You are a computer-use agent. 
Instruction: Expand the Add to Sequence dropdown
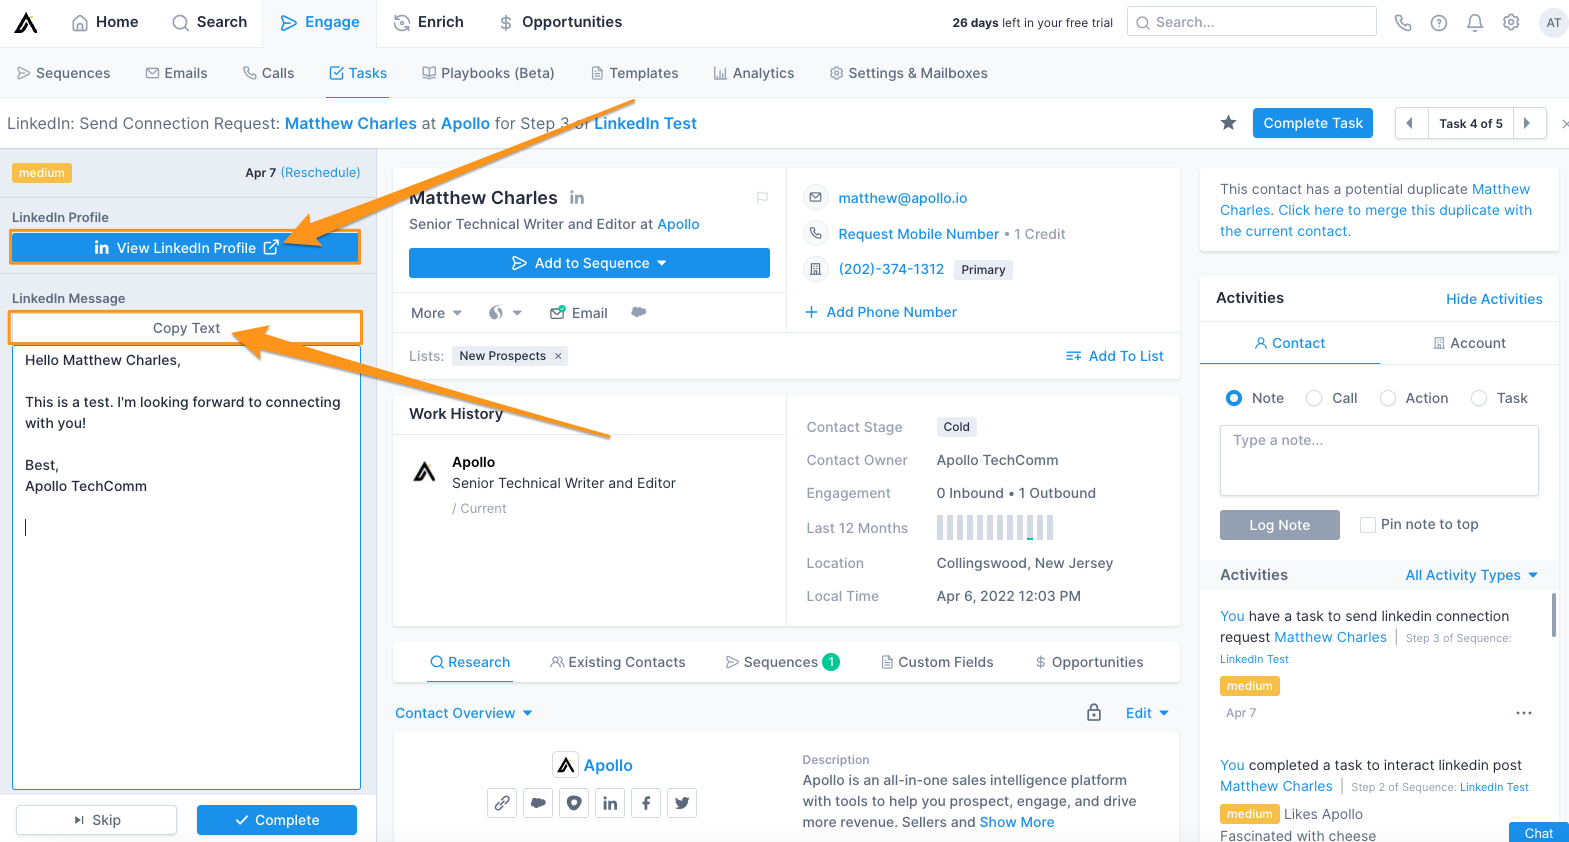point(589,263)
